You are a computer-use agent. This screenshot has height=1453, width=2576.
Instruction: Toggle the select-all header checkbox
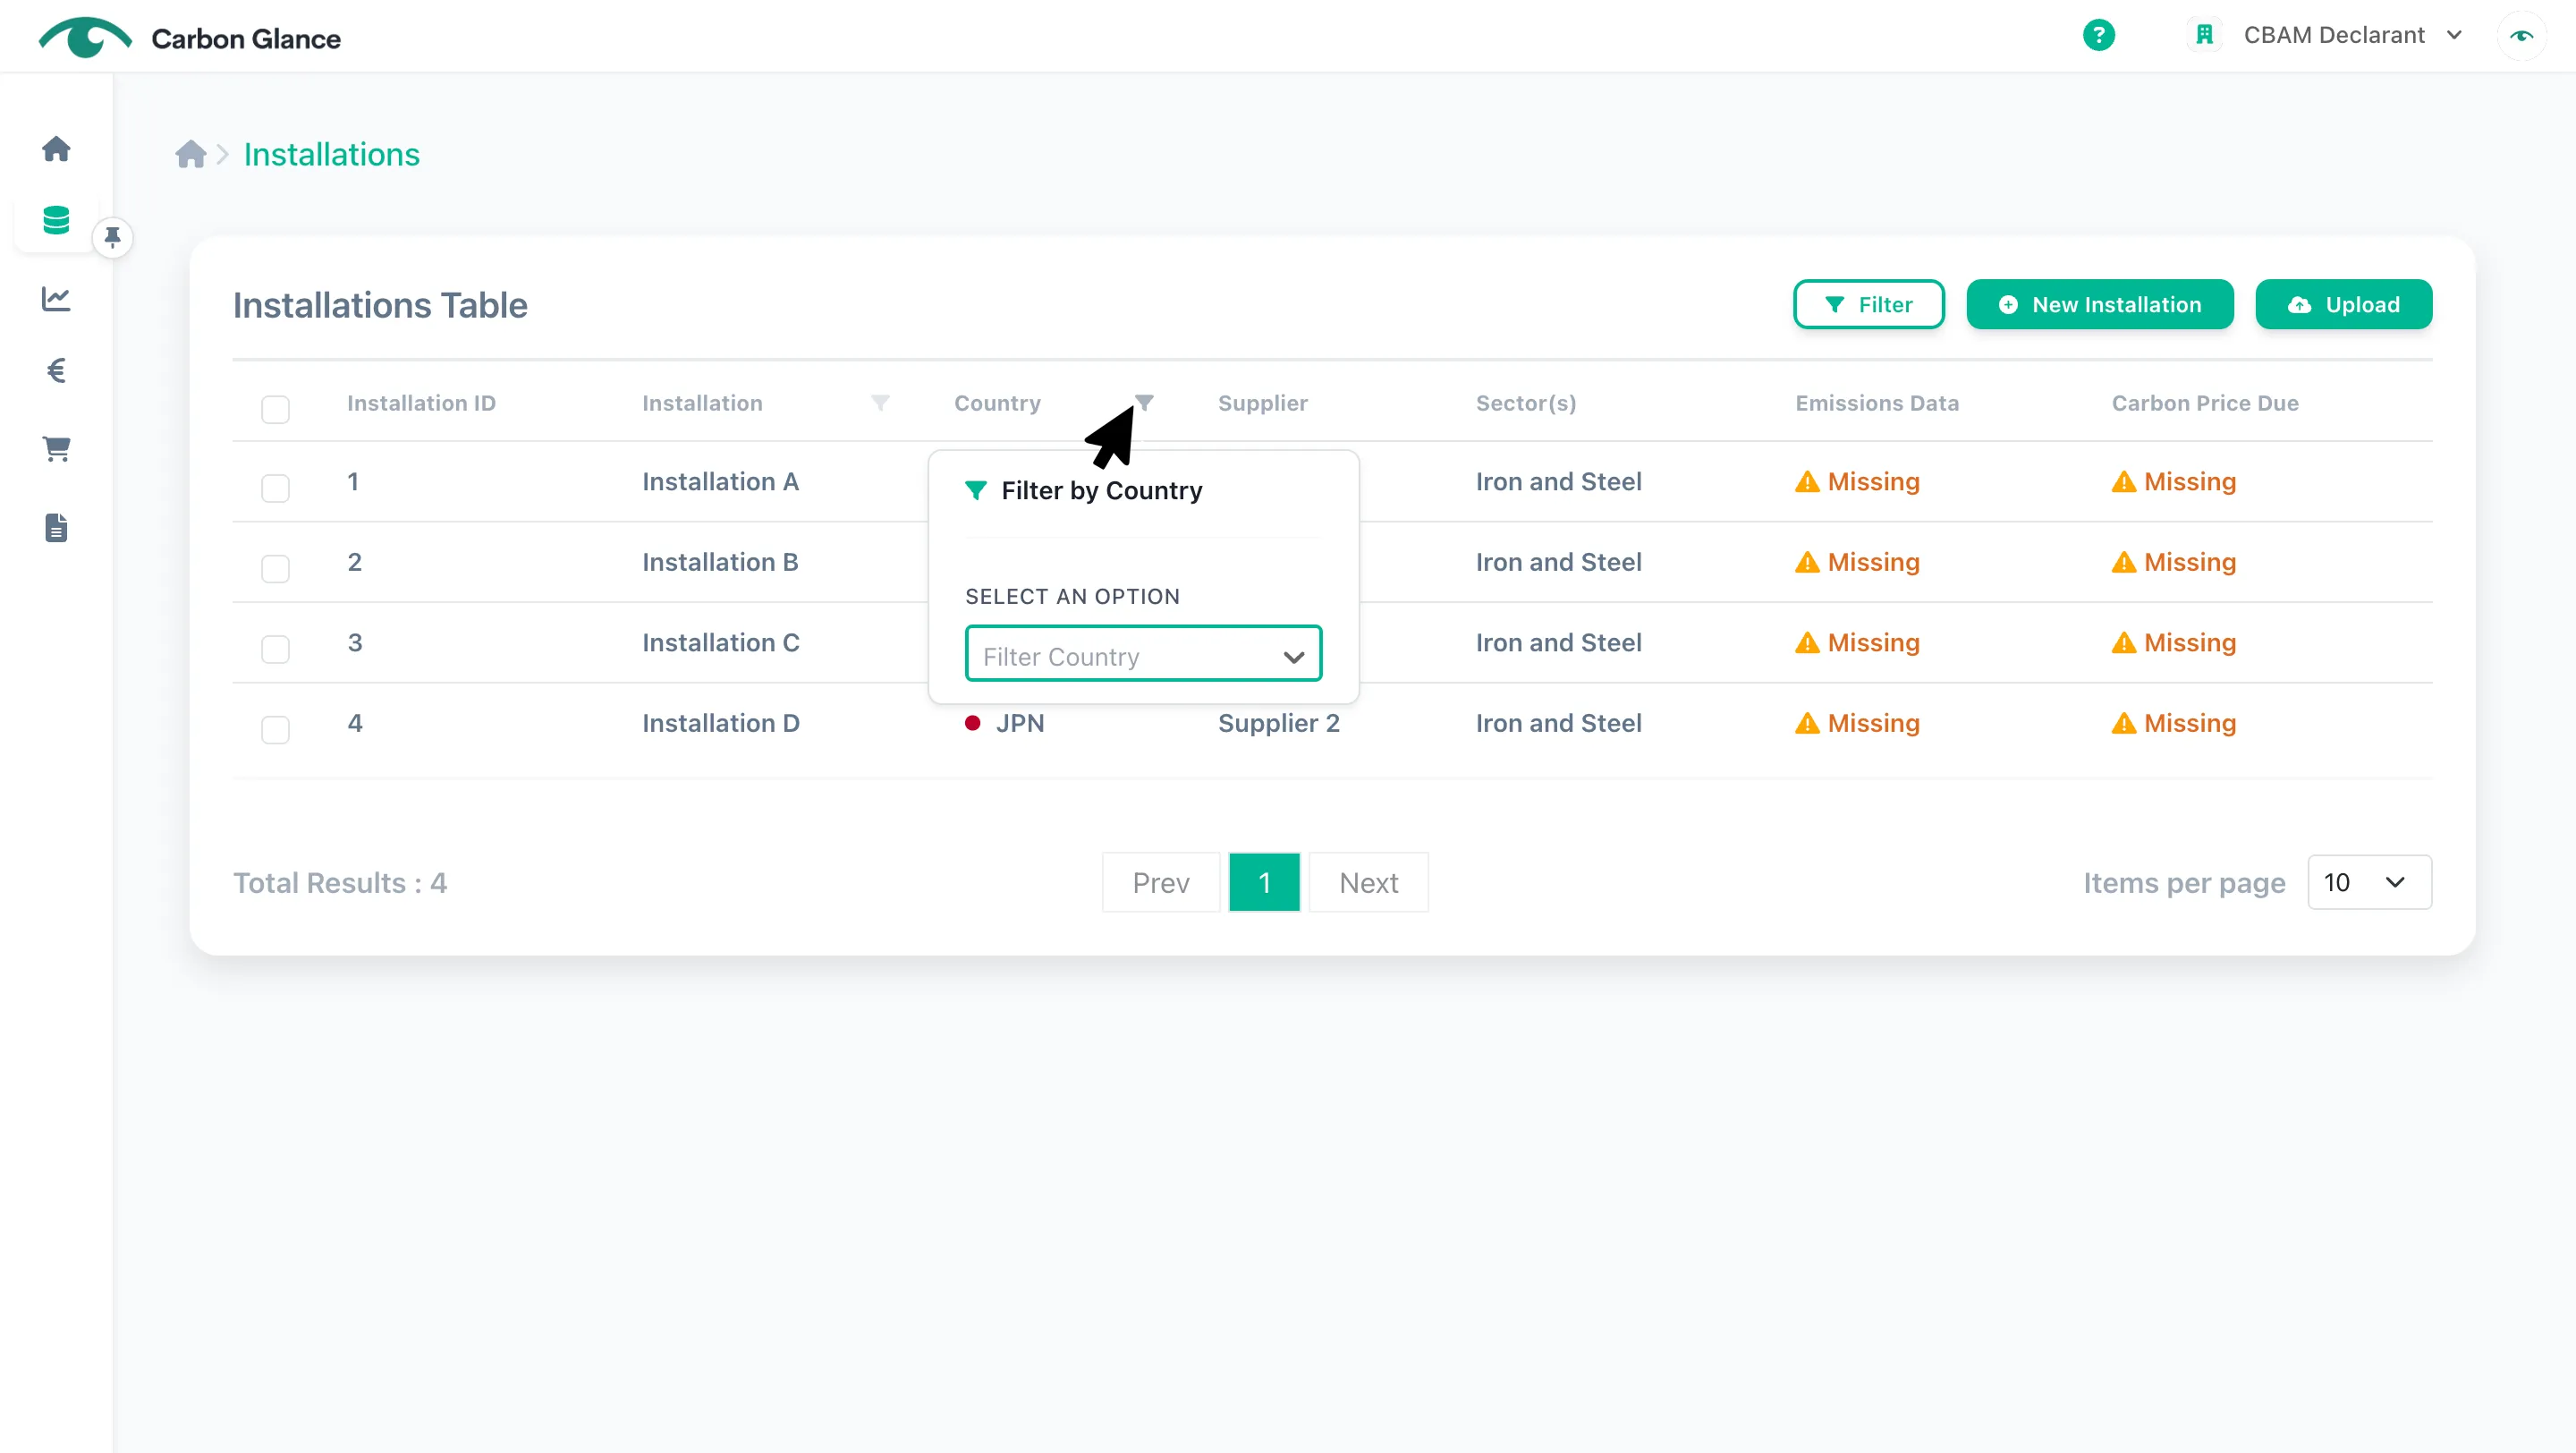pos(275,409)
